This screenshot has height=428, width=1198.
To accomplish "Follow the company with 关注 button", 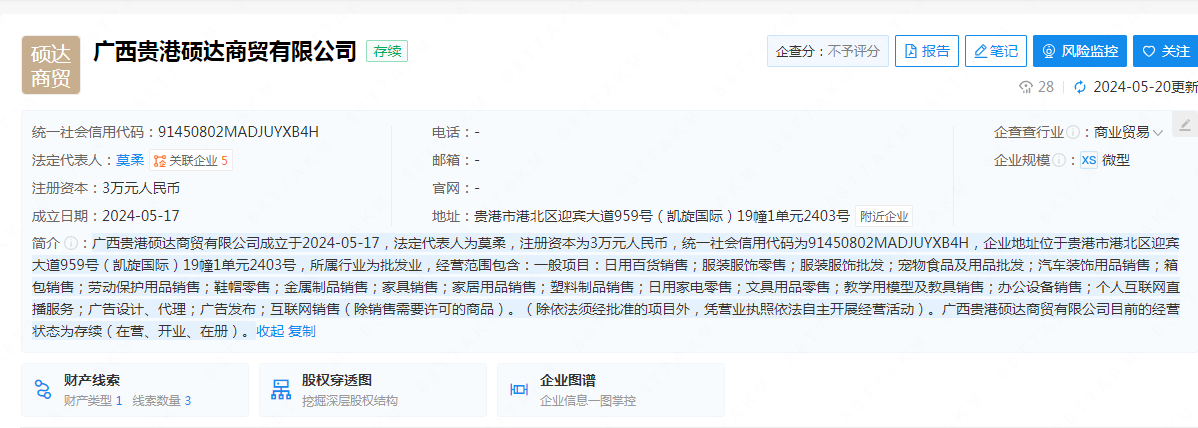I will point(1166,51).
